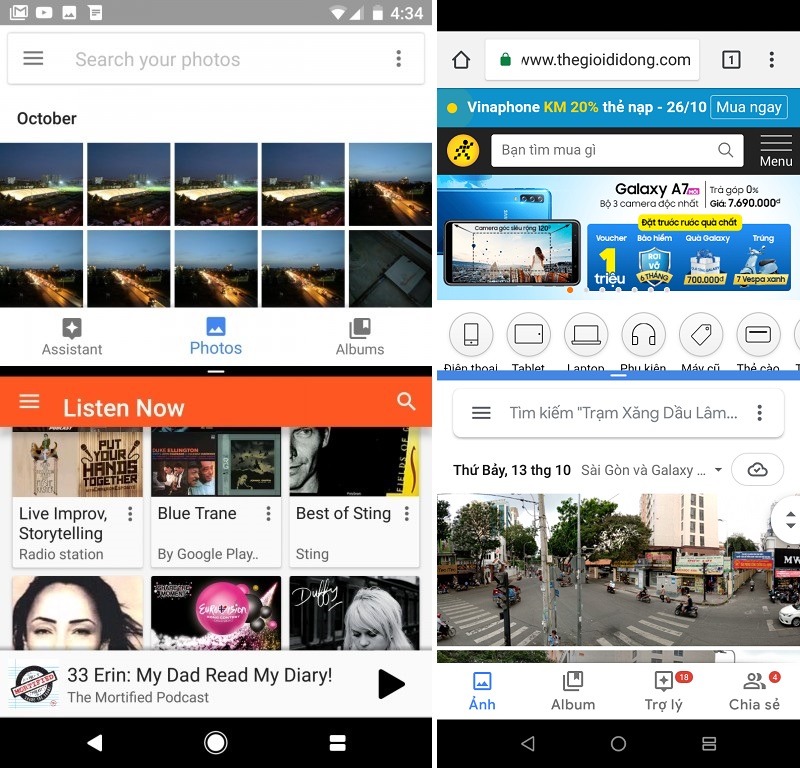Tap the Mua ngay button

click(x=748, y=107)
